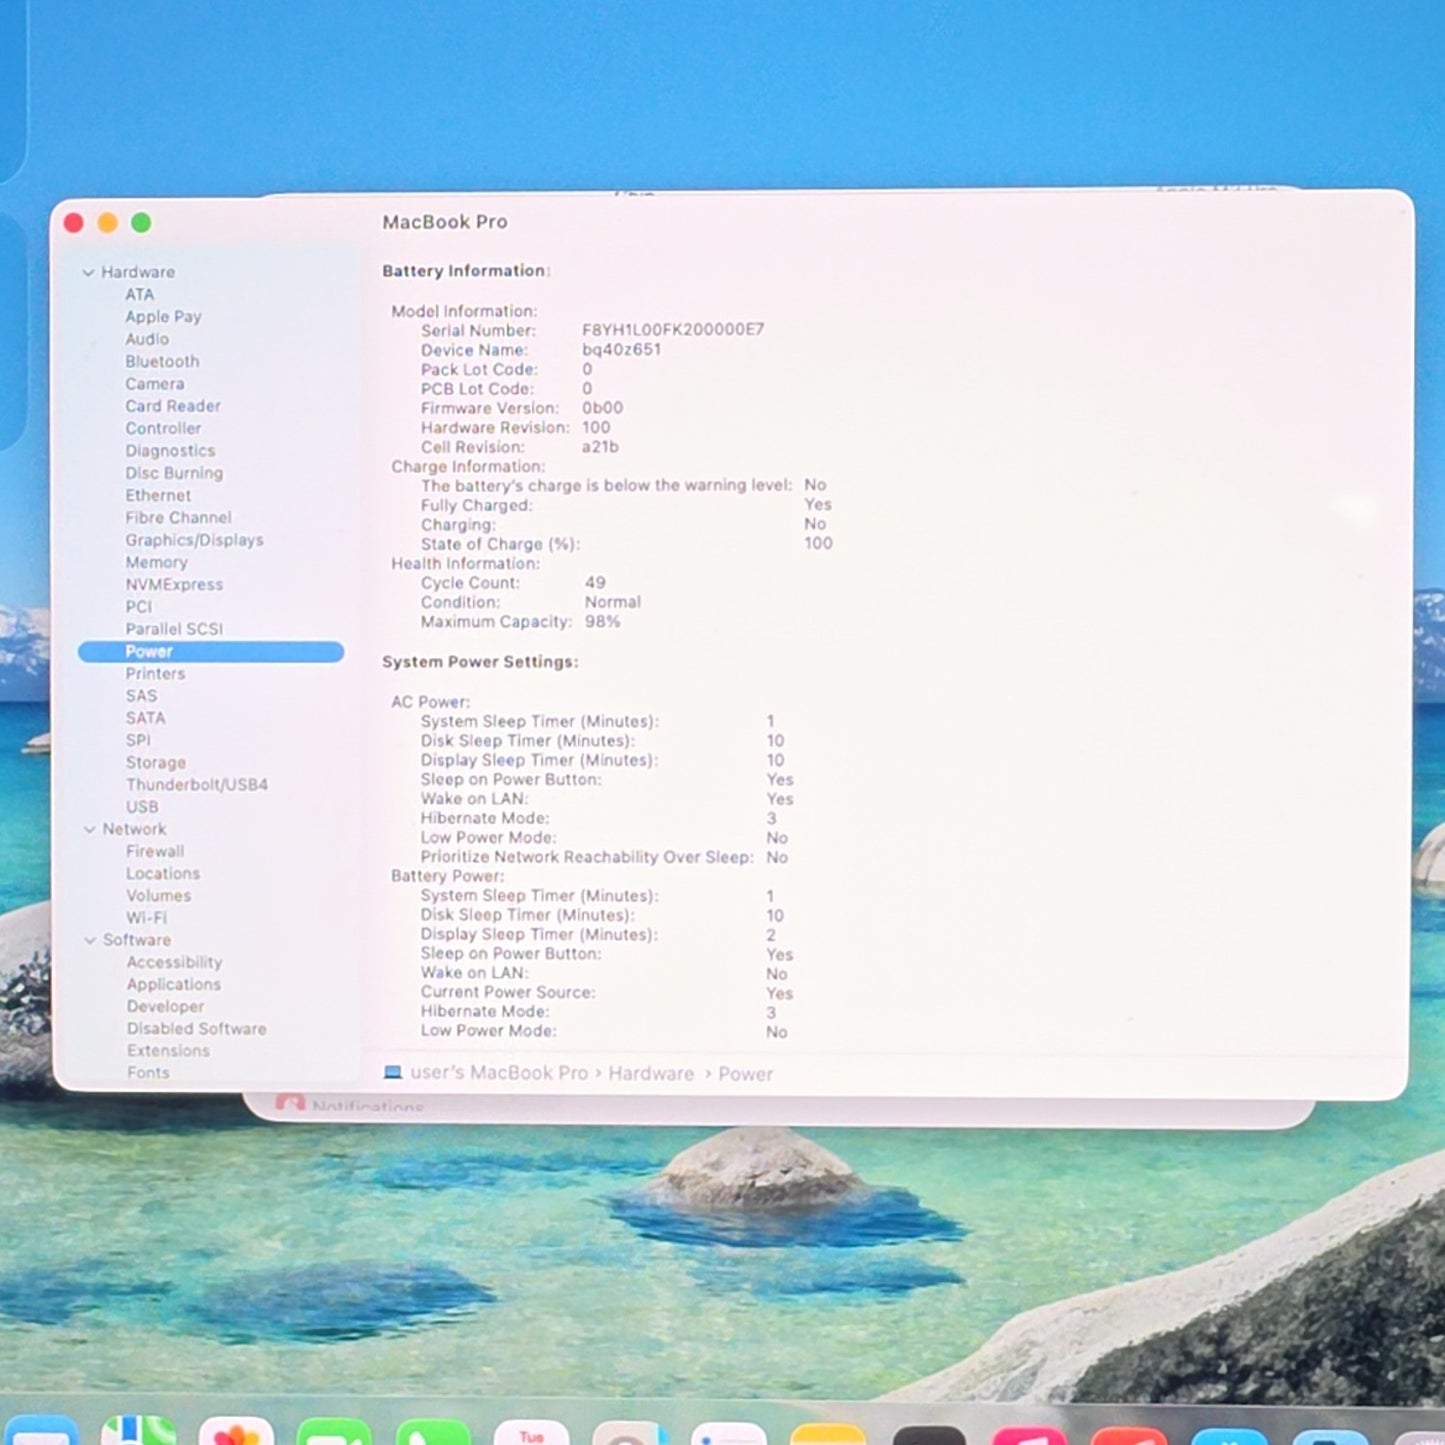
Task: Select Fibre Channel in the sidebar
Action: click(x=178, y=517)
